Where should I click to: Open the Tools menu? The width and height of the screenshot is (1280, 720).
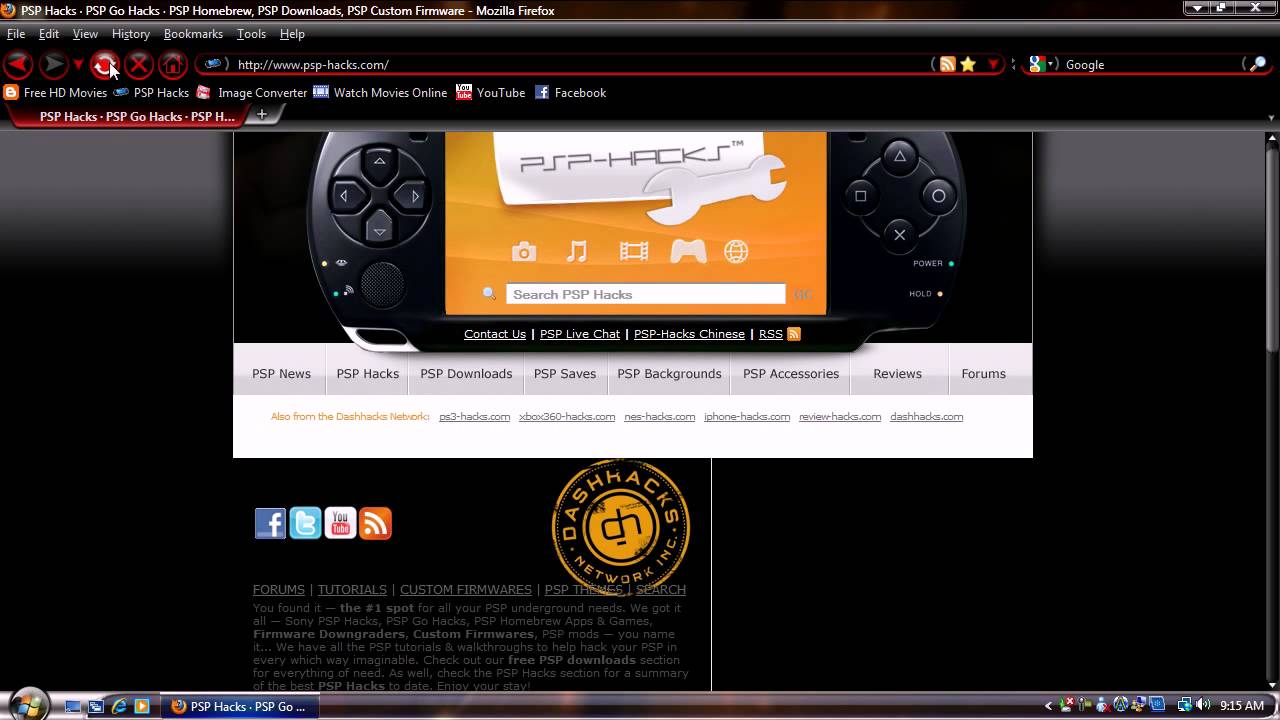click(x=251, y=33)
